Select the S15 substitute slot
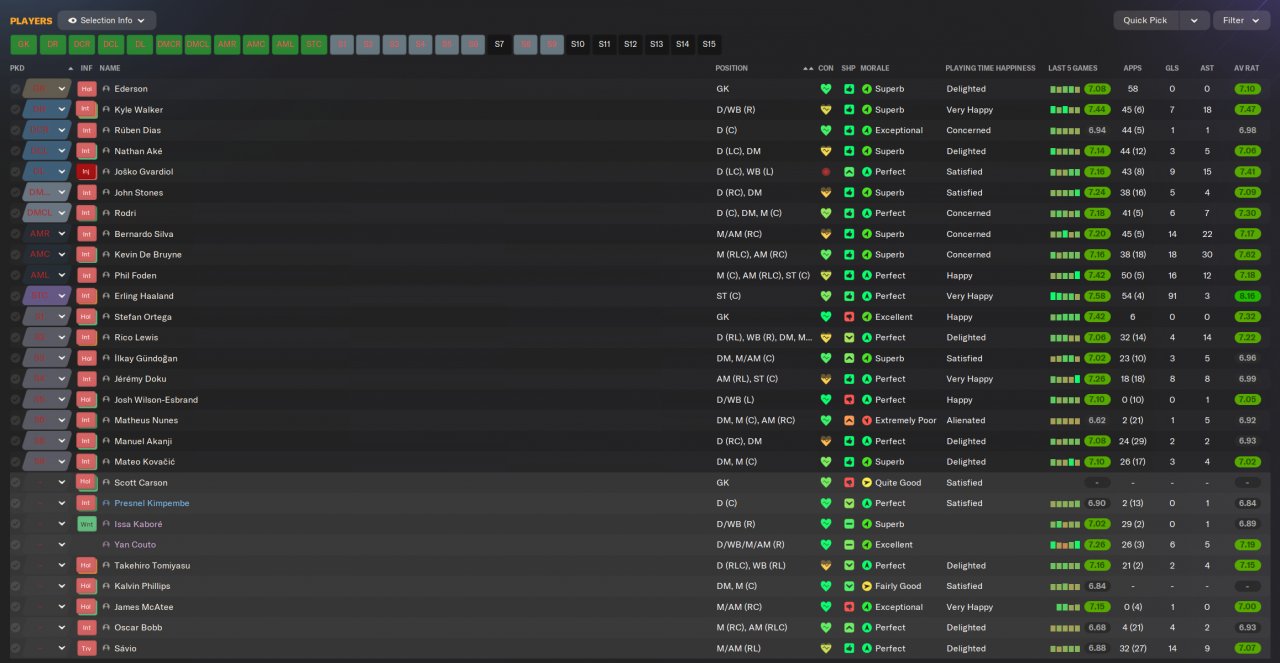Viewport: 1280px width, 663px height. [708, 44]
